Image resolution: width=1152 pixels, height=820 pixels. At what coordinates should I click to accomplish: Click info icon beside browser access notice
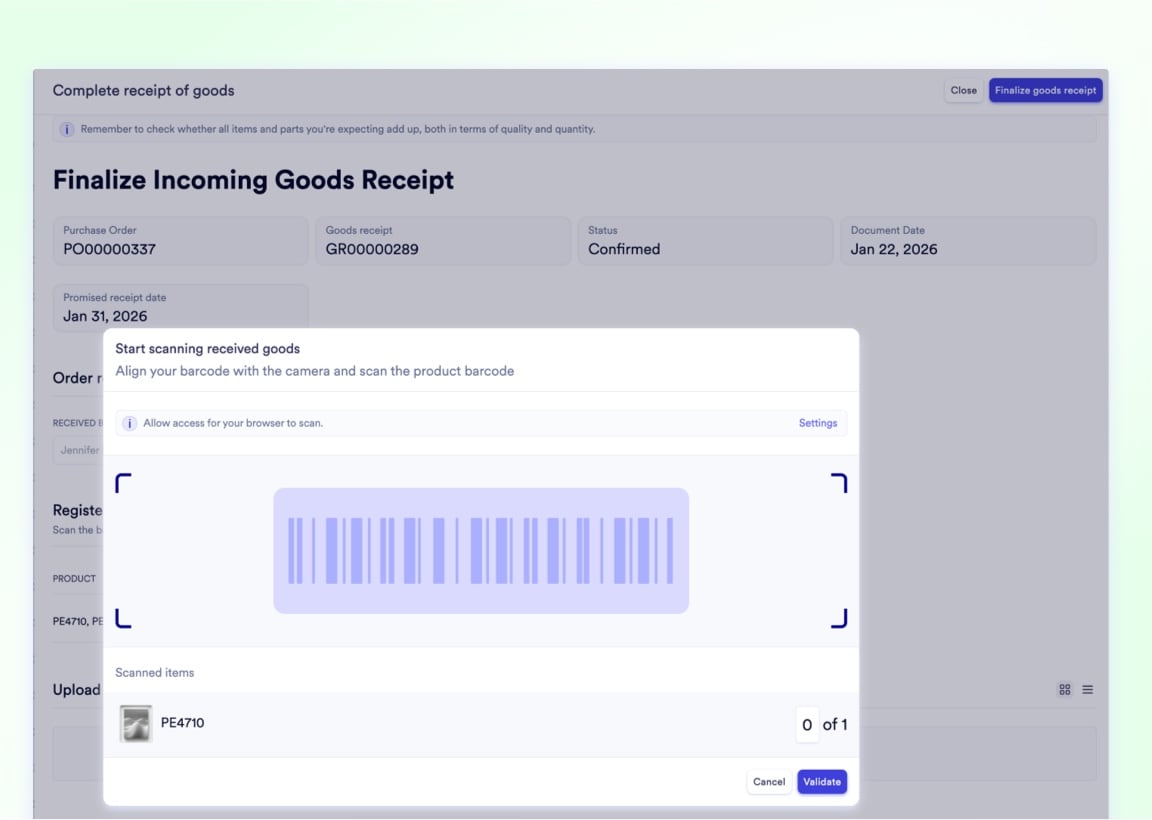(129, 423)
